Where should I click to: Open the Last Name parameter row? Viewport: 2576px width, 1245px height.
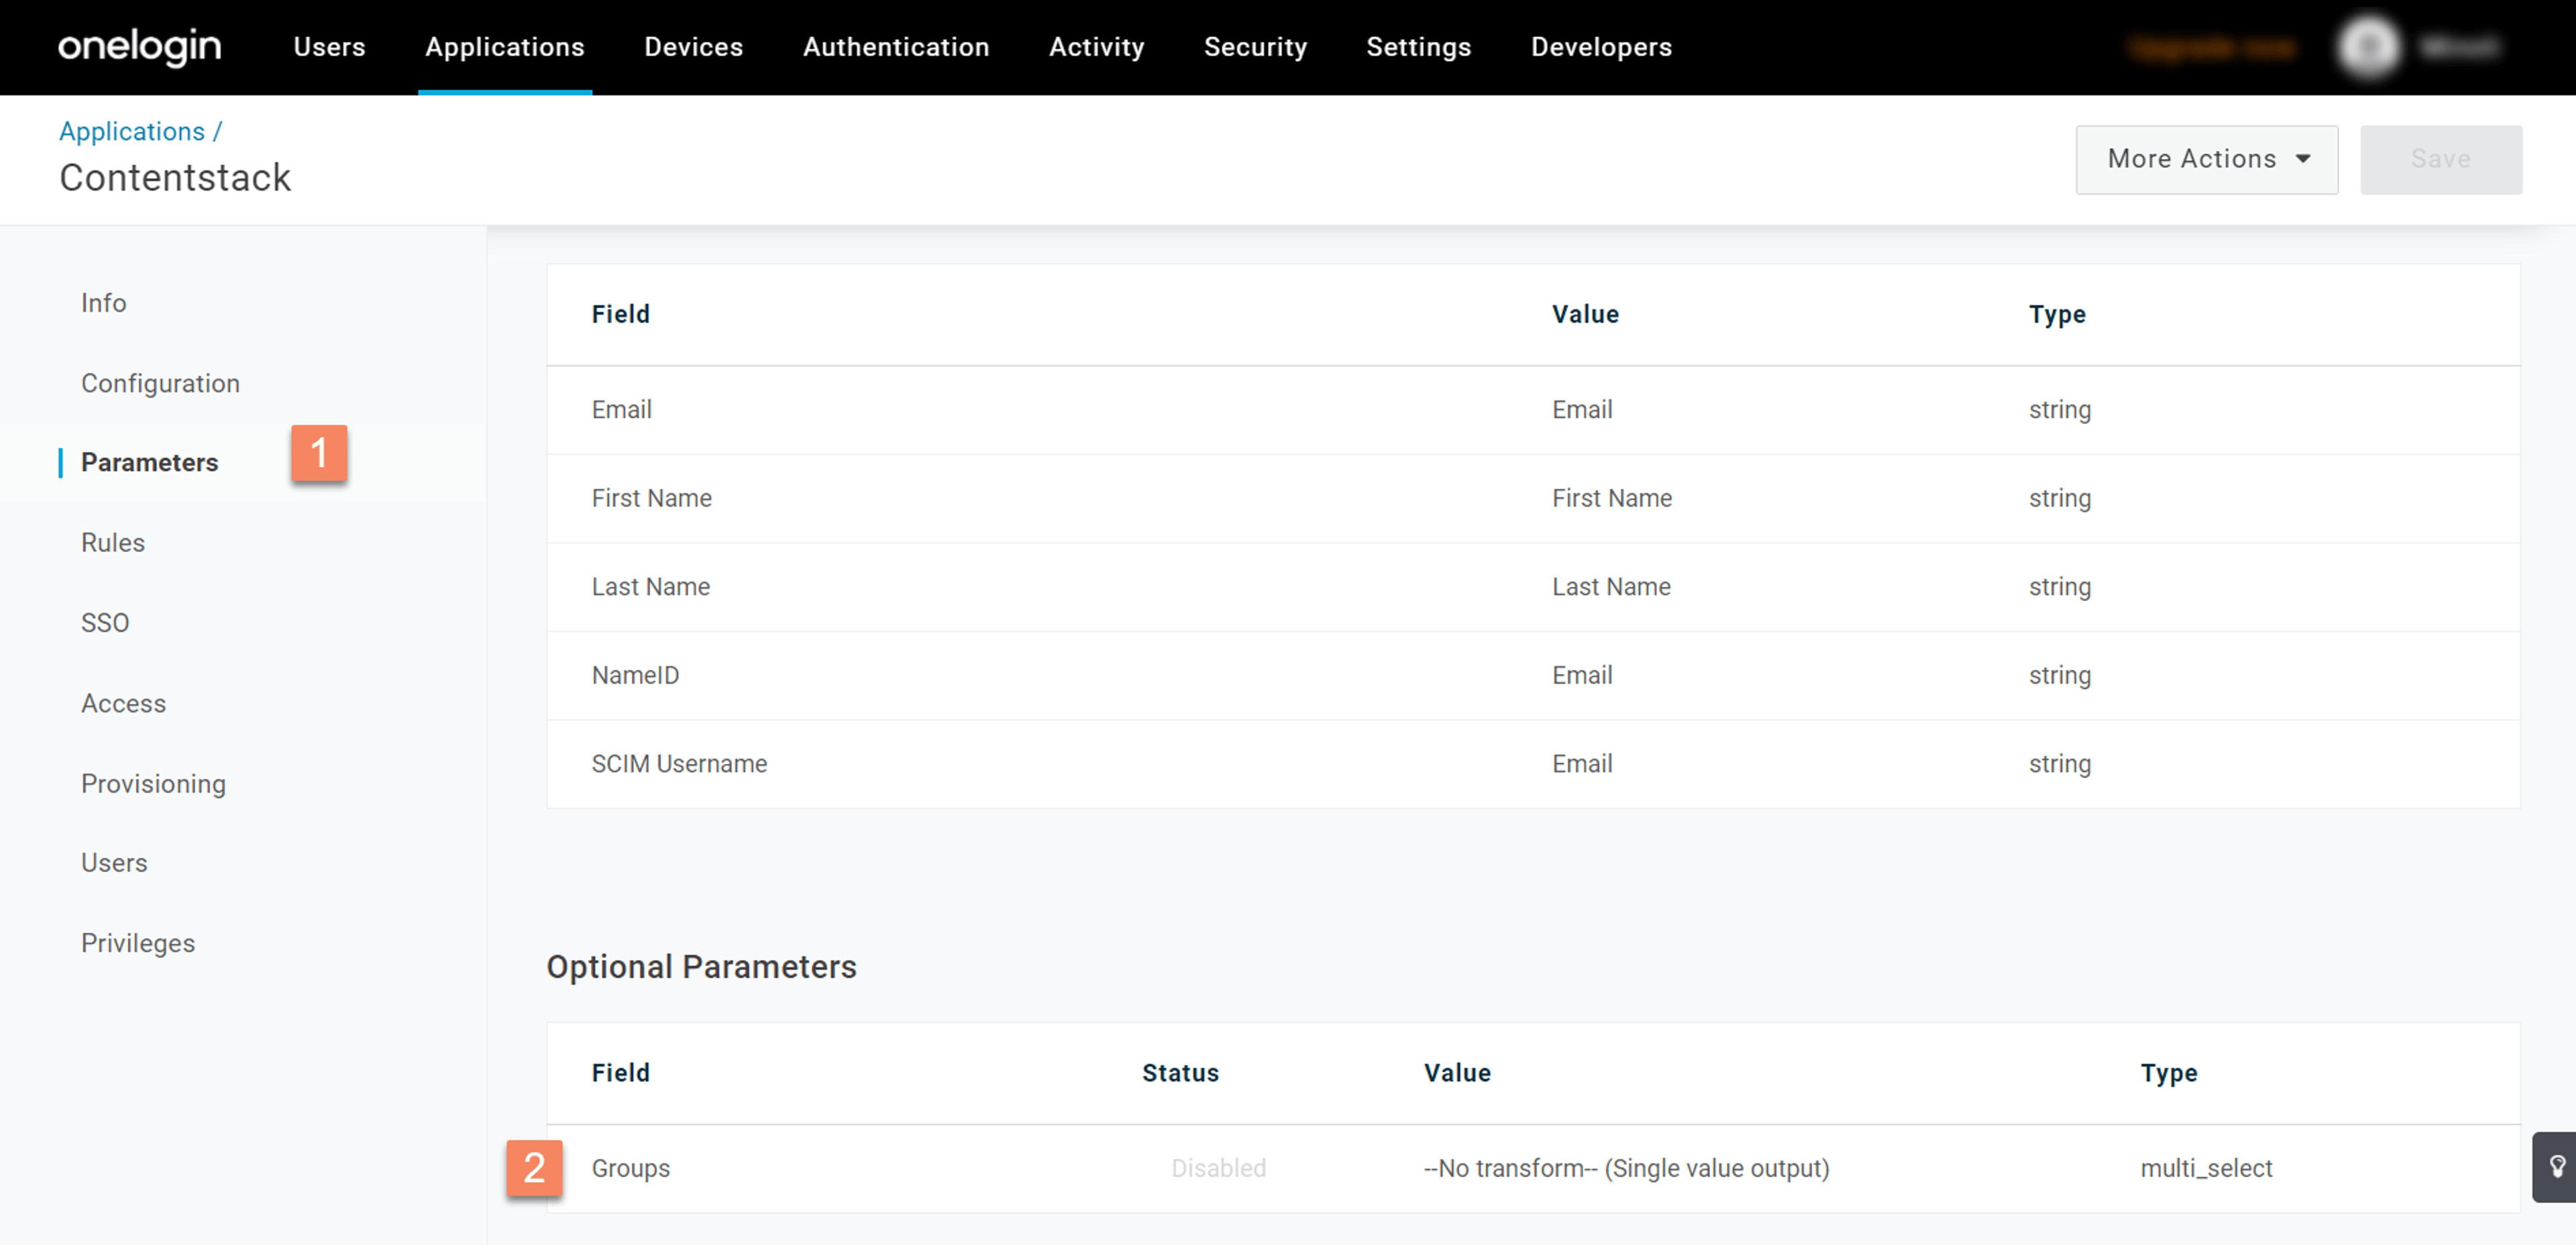pyautogui.click(x=1533, y=587)
